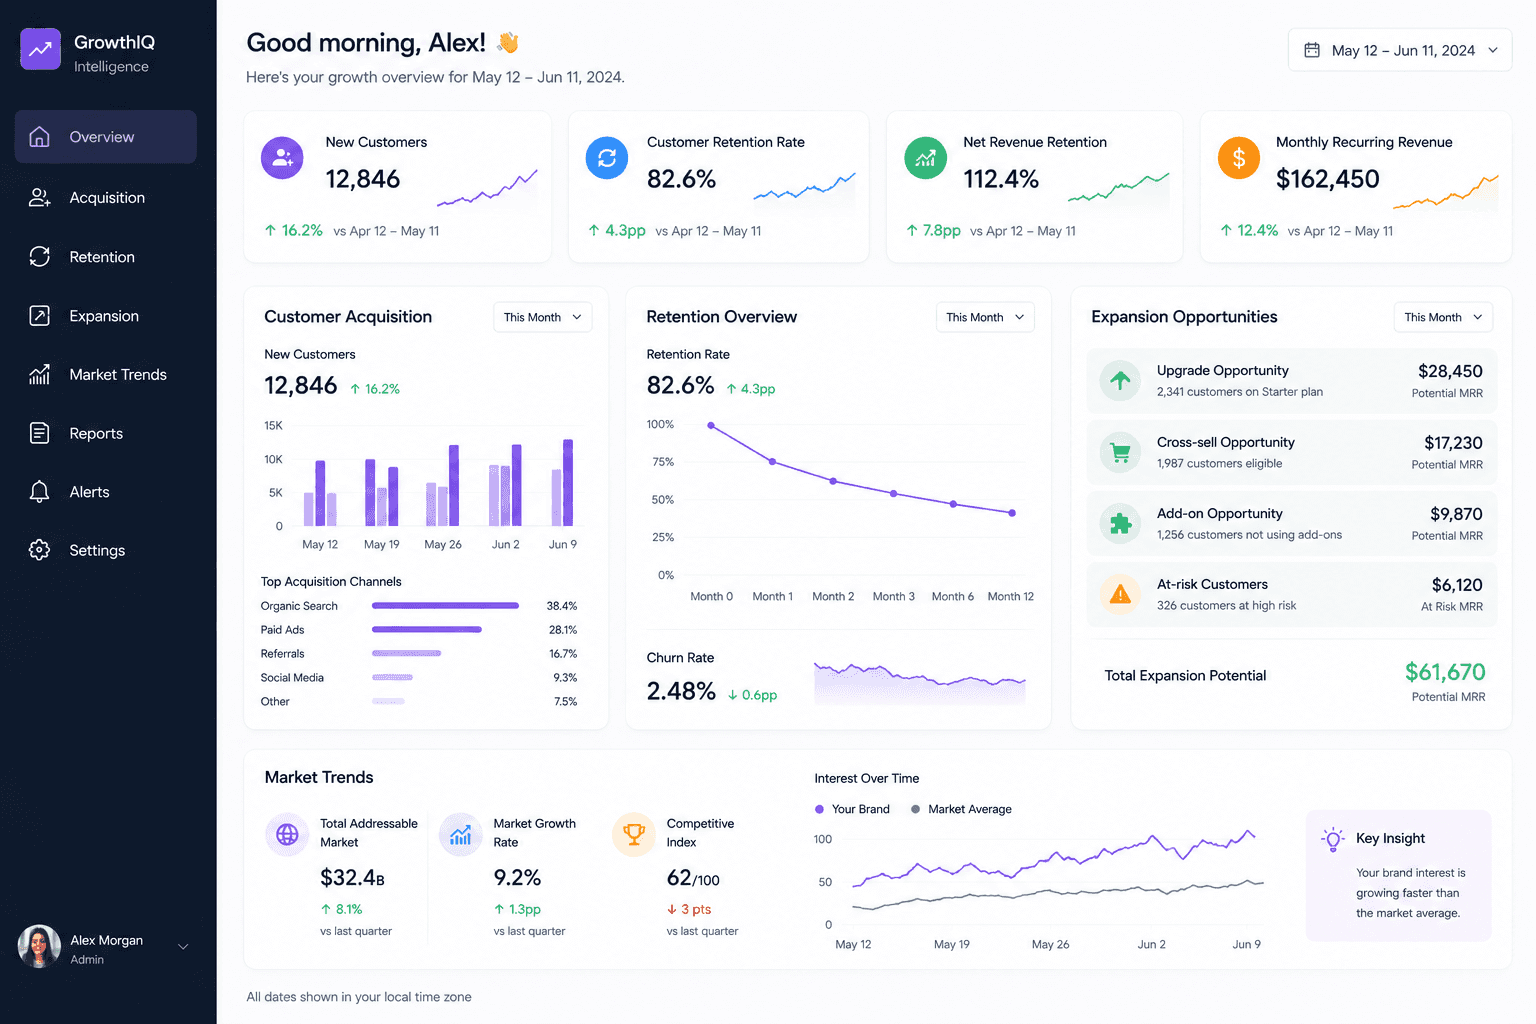Click the Competitive Index trophy icon
1536x1024 pixels.
[x=634, y=834]
